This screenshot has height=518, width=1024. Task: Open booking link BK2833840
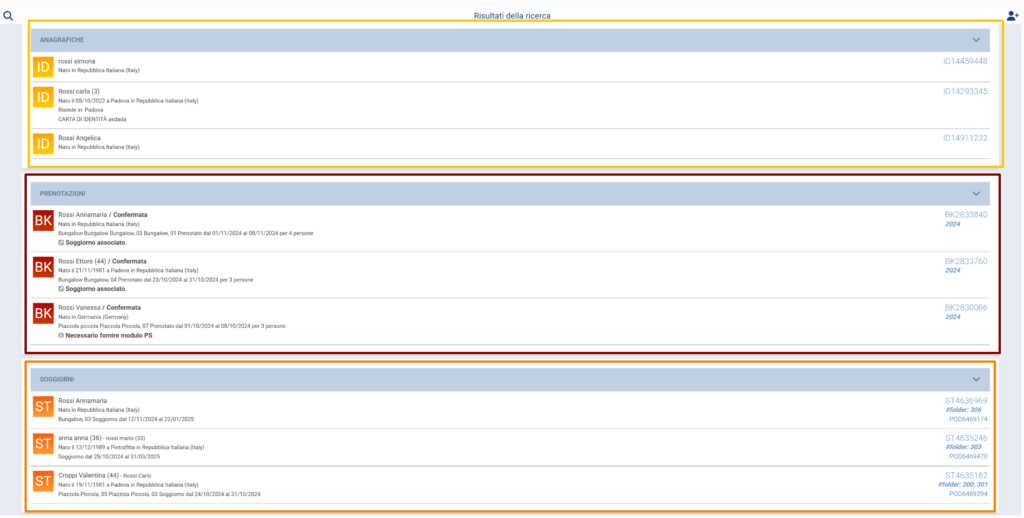(965, 214)
